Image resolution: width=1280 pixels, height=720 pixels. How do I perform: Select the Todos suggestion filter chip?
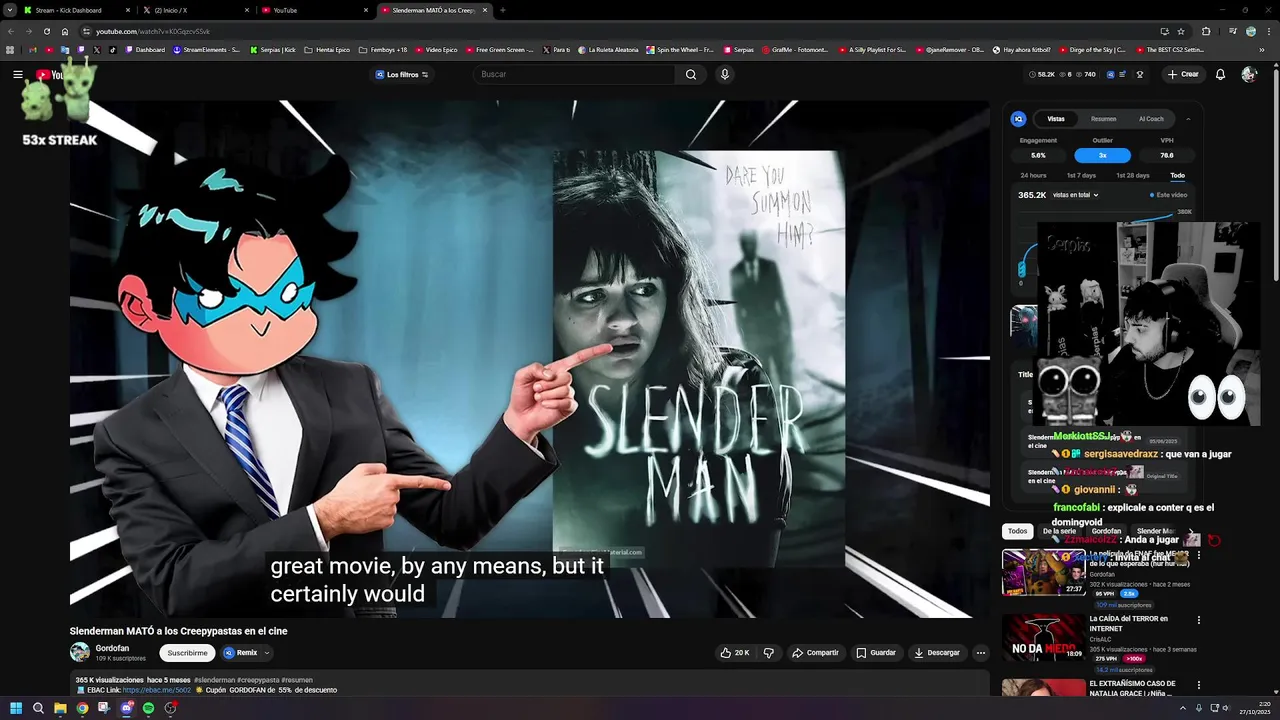pos(1017,532)
